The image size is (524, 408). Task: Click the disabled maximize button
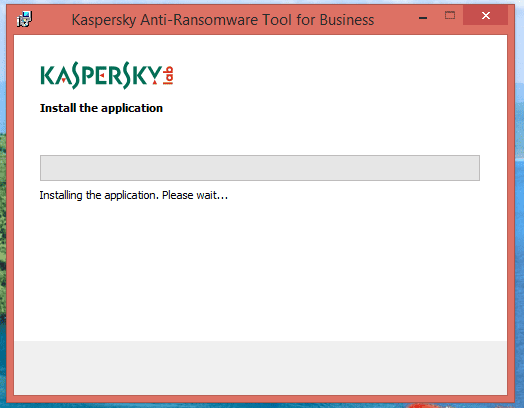[450, 15]
